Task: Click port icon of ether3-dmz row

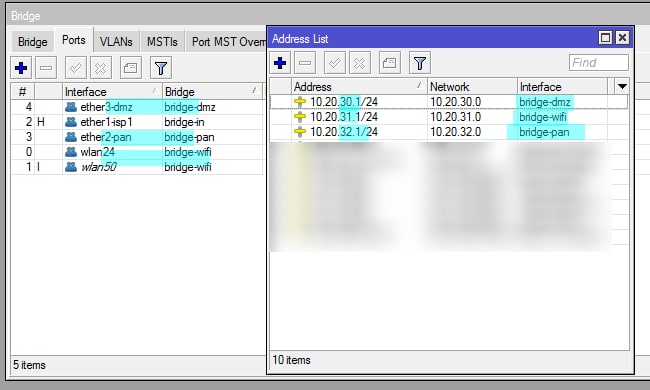Action: 71,107
